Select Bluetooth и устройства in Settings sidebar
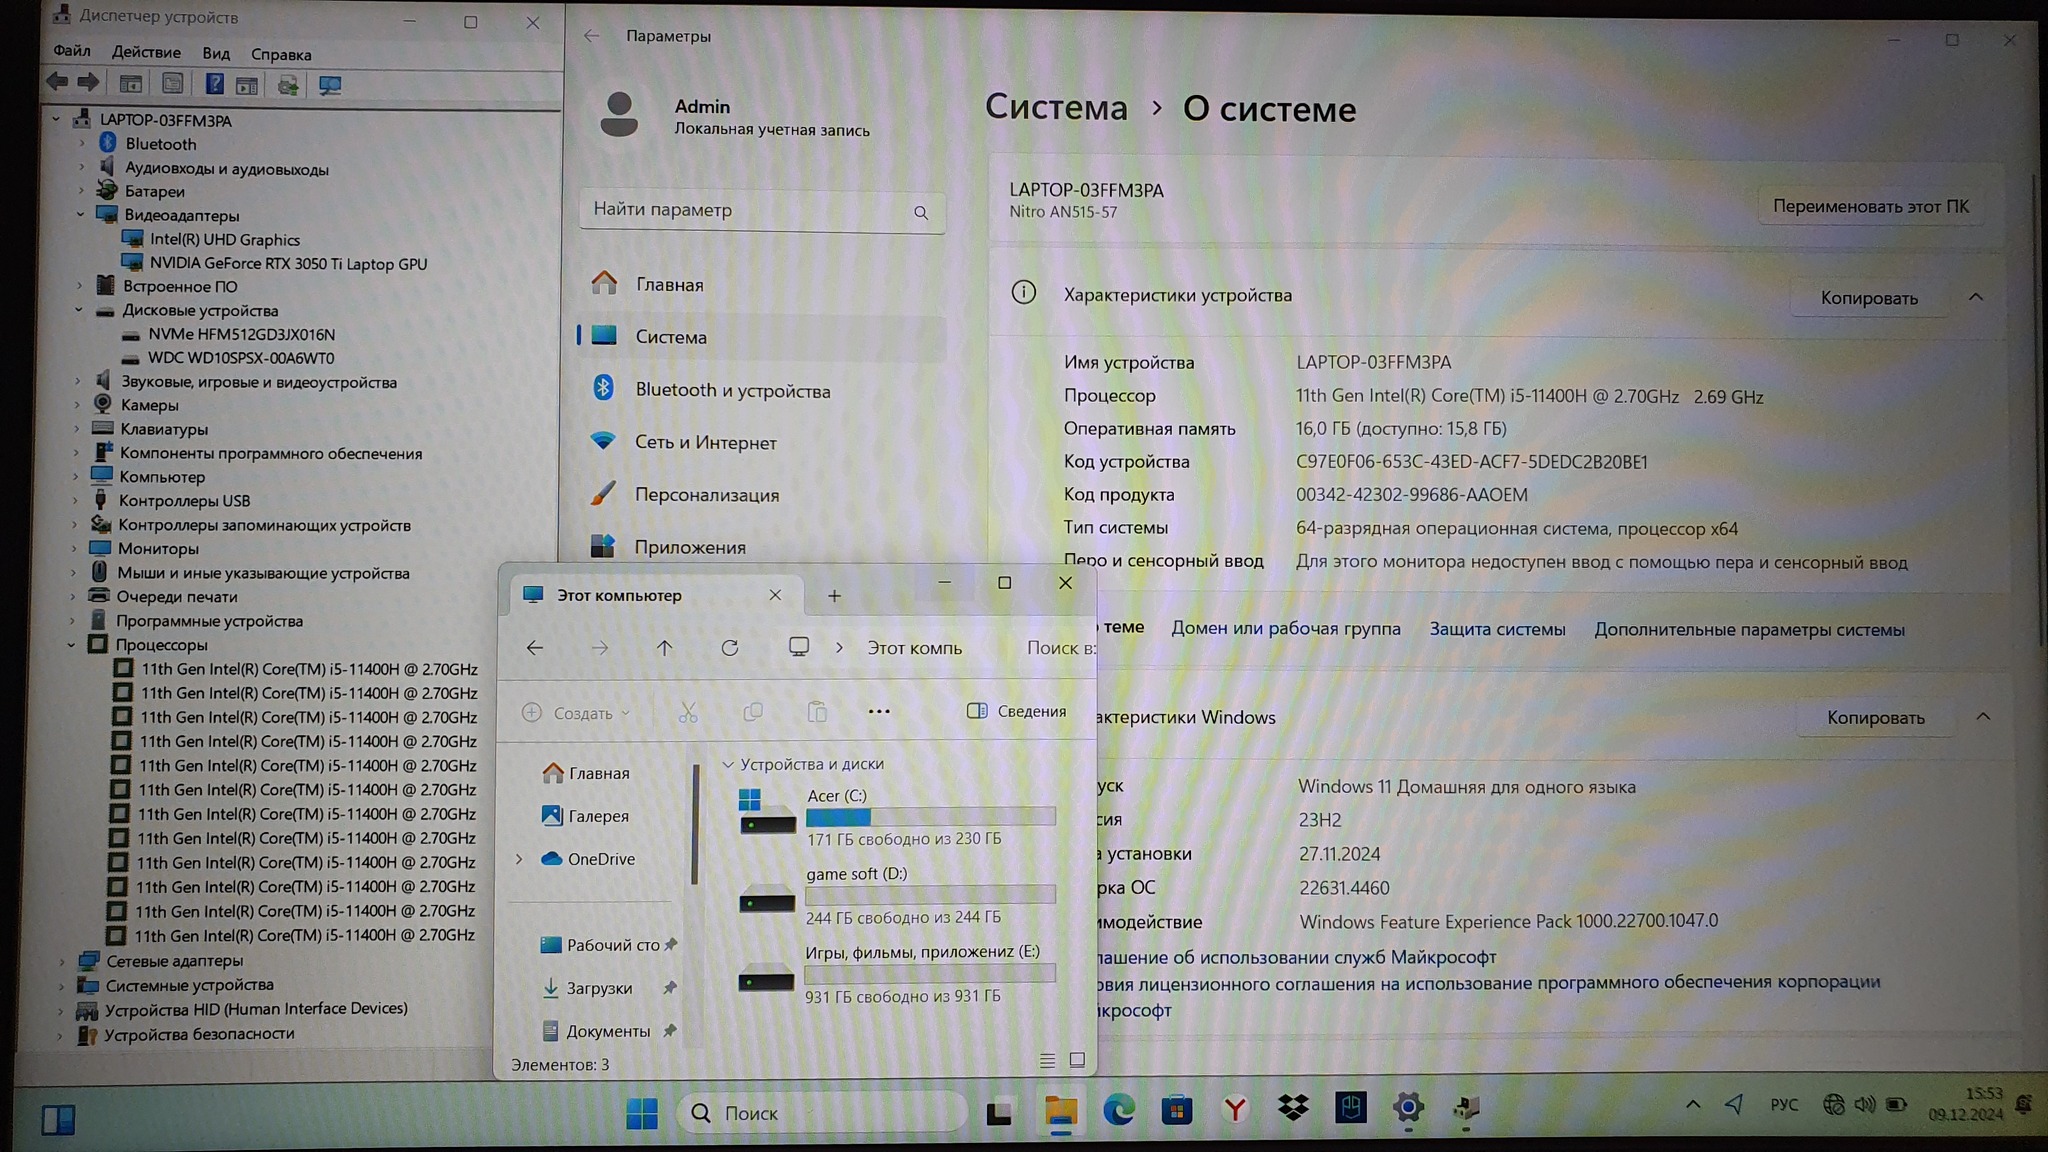2048x1152 pixels. [732, 390]
